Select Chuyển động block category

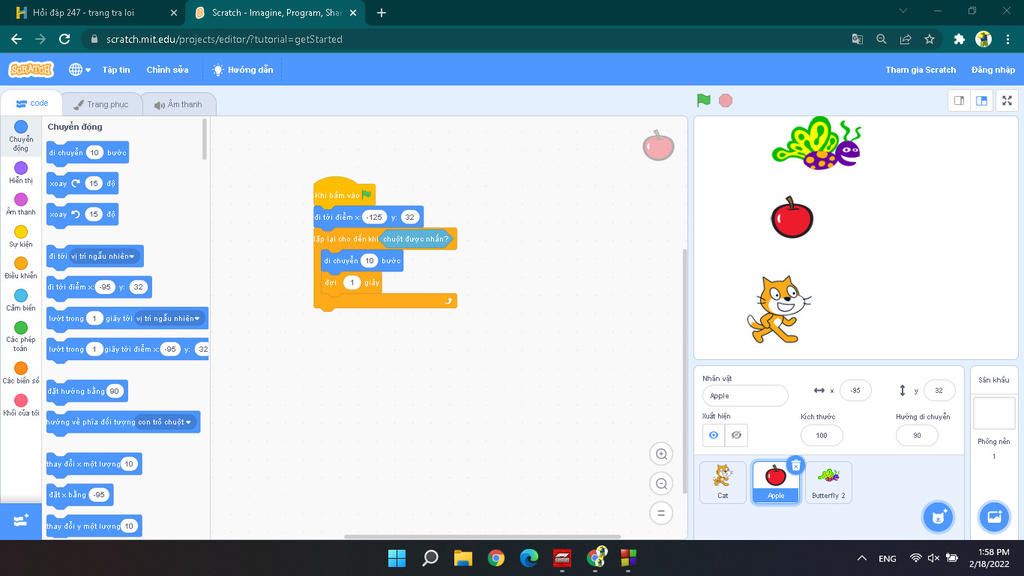[x=21, y=135]
